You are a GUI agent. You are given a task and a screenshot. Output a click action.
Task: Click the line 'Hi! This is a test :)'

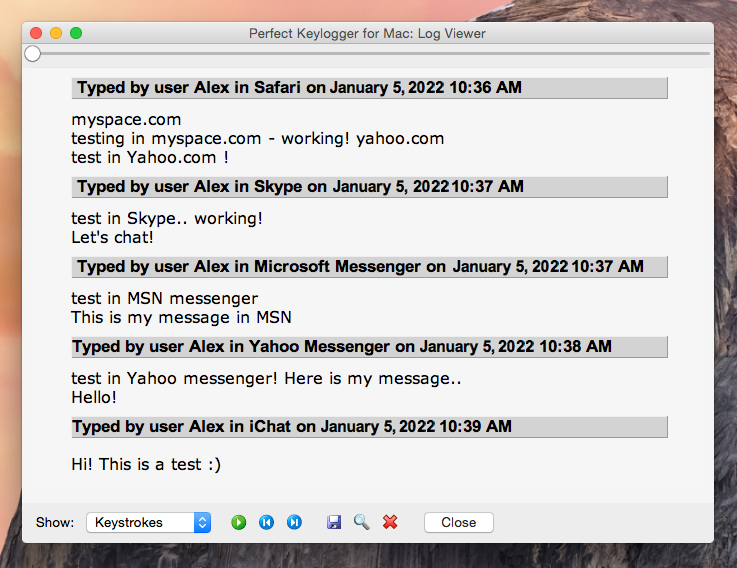(146, 465)
